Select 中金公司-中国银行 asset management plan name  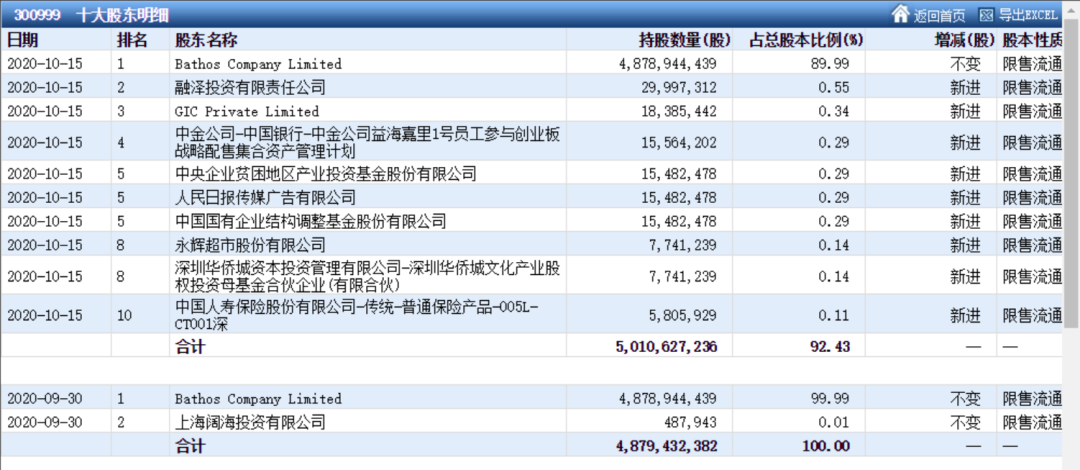pos(367,143)
